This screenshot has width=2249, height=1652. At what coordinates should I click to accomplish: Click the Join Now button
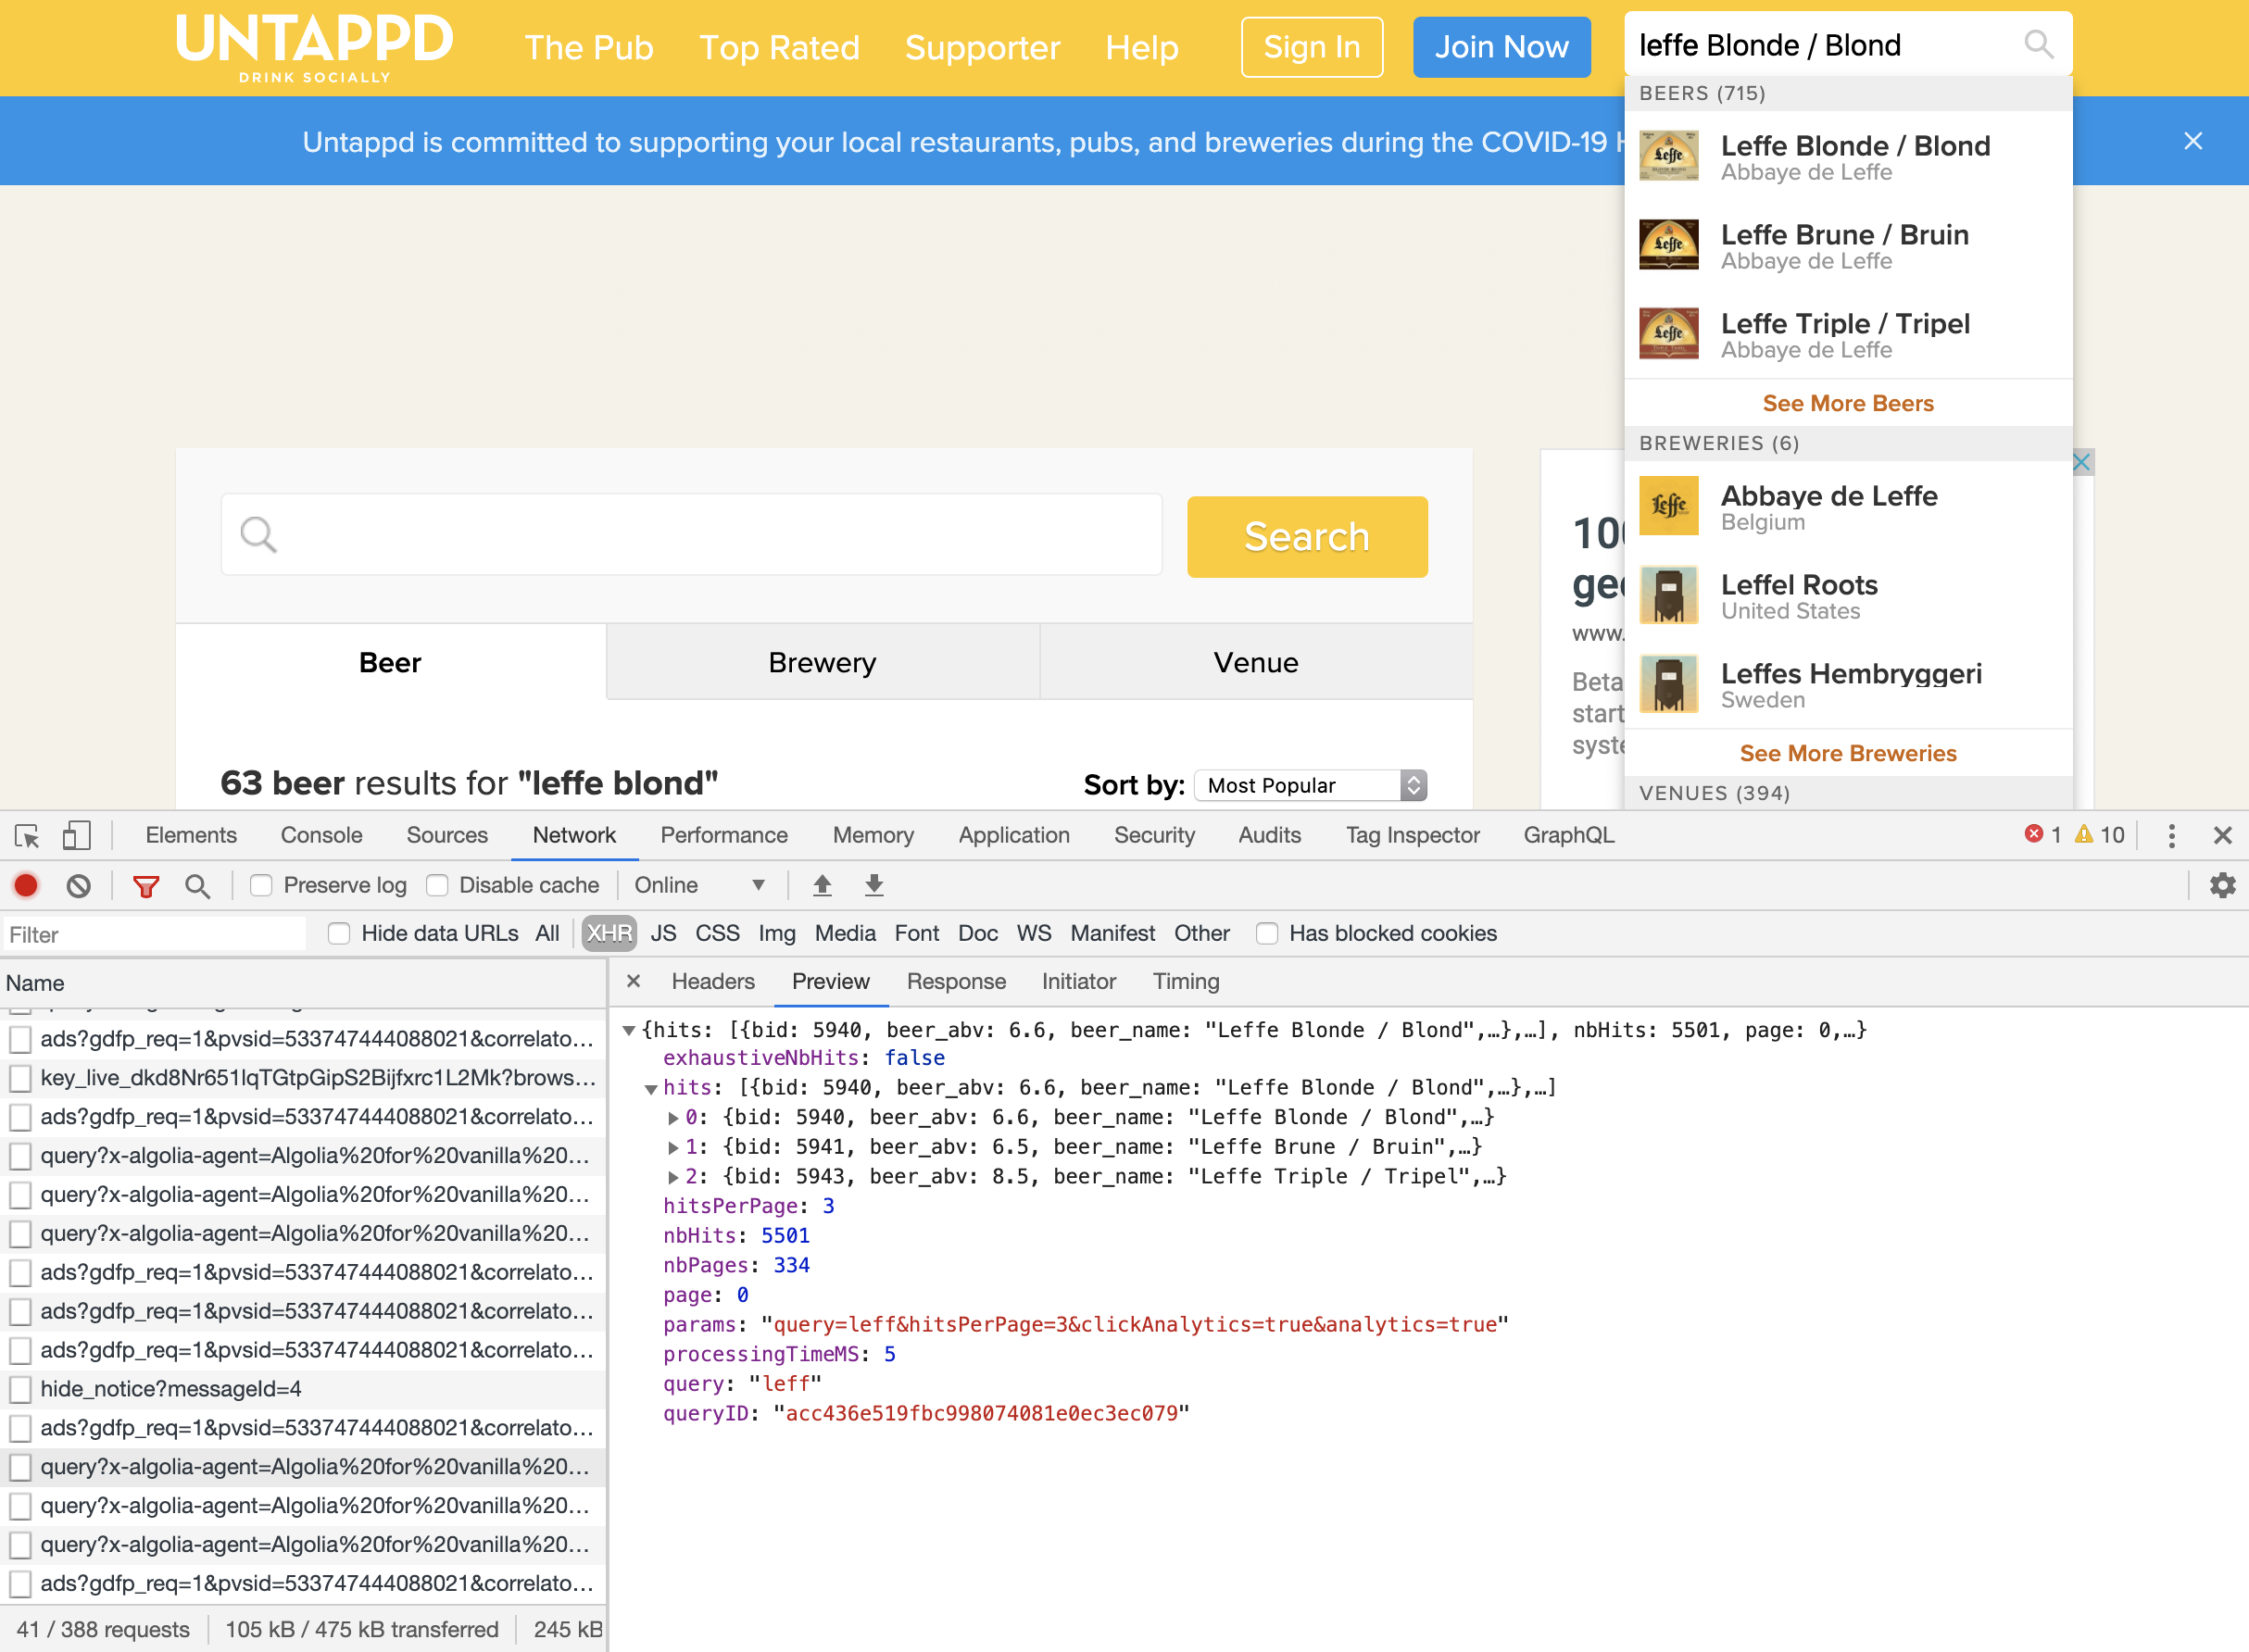pyautogui.click(x=1501, y=47)
